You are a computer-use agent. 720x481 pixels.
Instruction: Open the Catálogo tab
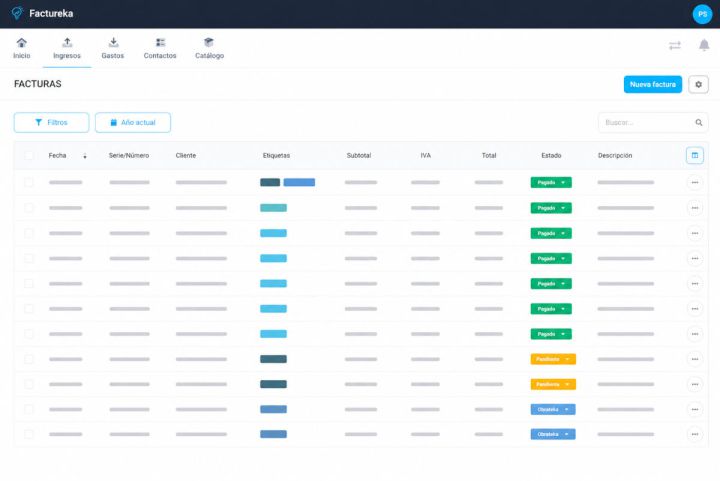(x=209, y=48)
